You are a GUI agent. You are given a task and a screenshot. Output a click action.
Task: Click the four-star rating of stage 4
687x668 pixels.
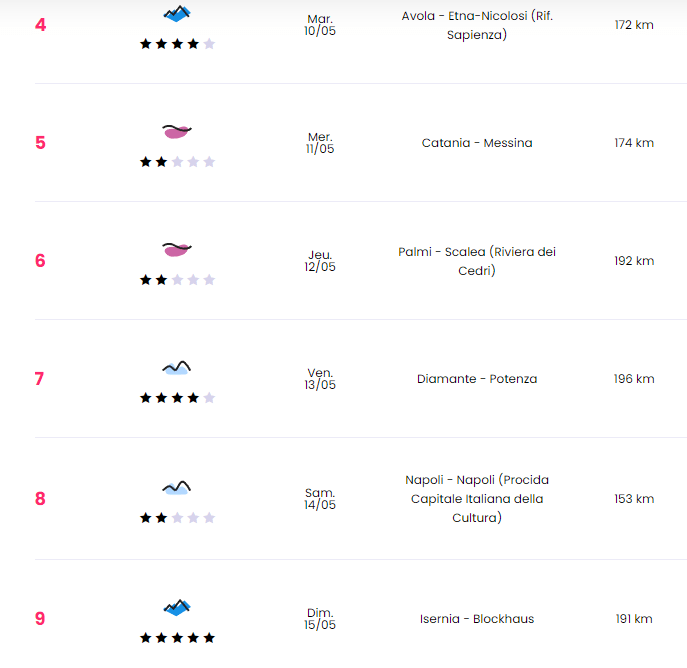[177, 44]
